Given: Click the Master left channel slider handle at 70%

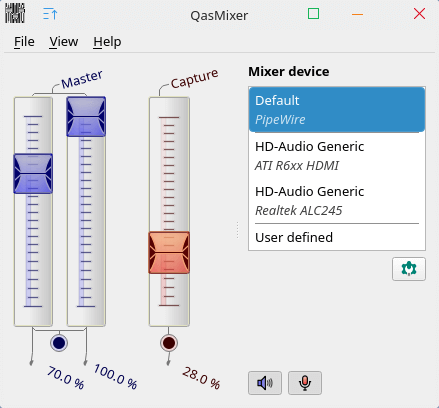Looking at the screenshot, I should click(x=33, y=174).
